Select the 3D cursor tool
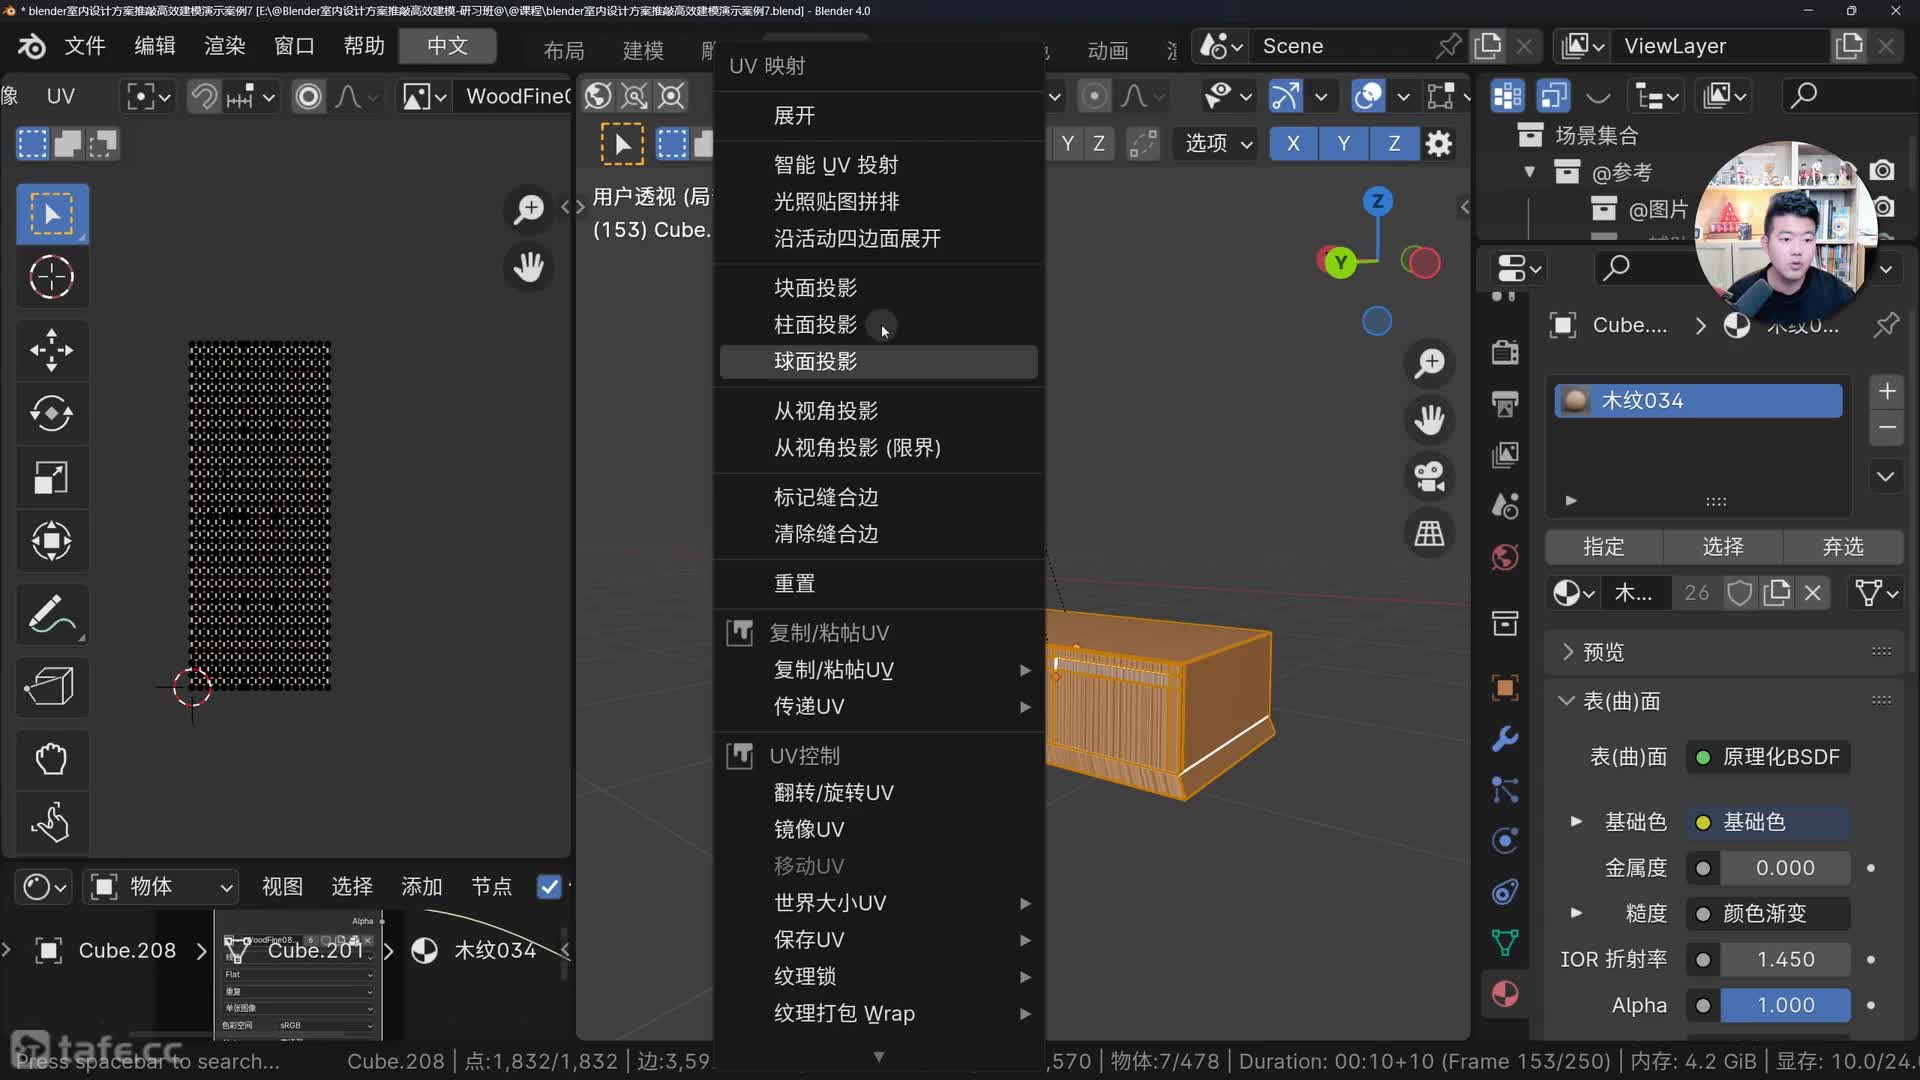The width and height of the screenshot is (1920, 1080). pos(51,277)
